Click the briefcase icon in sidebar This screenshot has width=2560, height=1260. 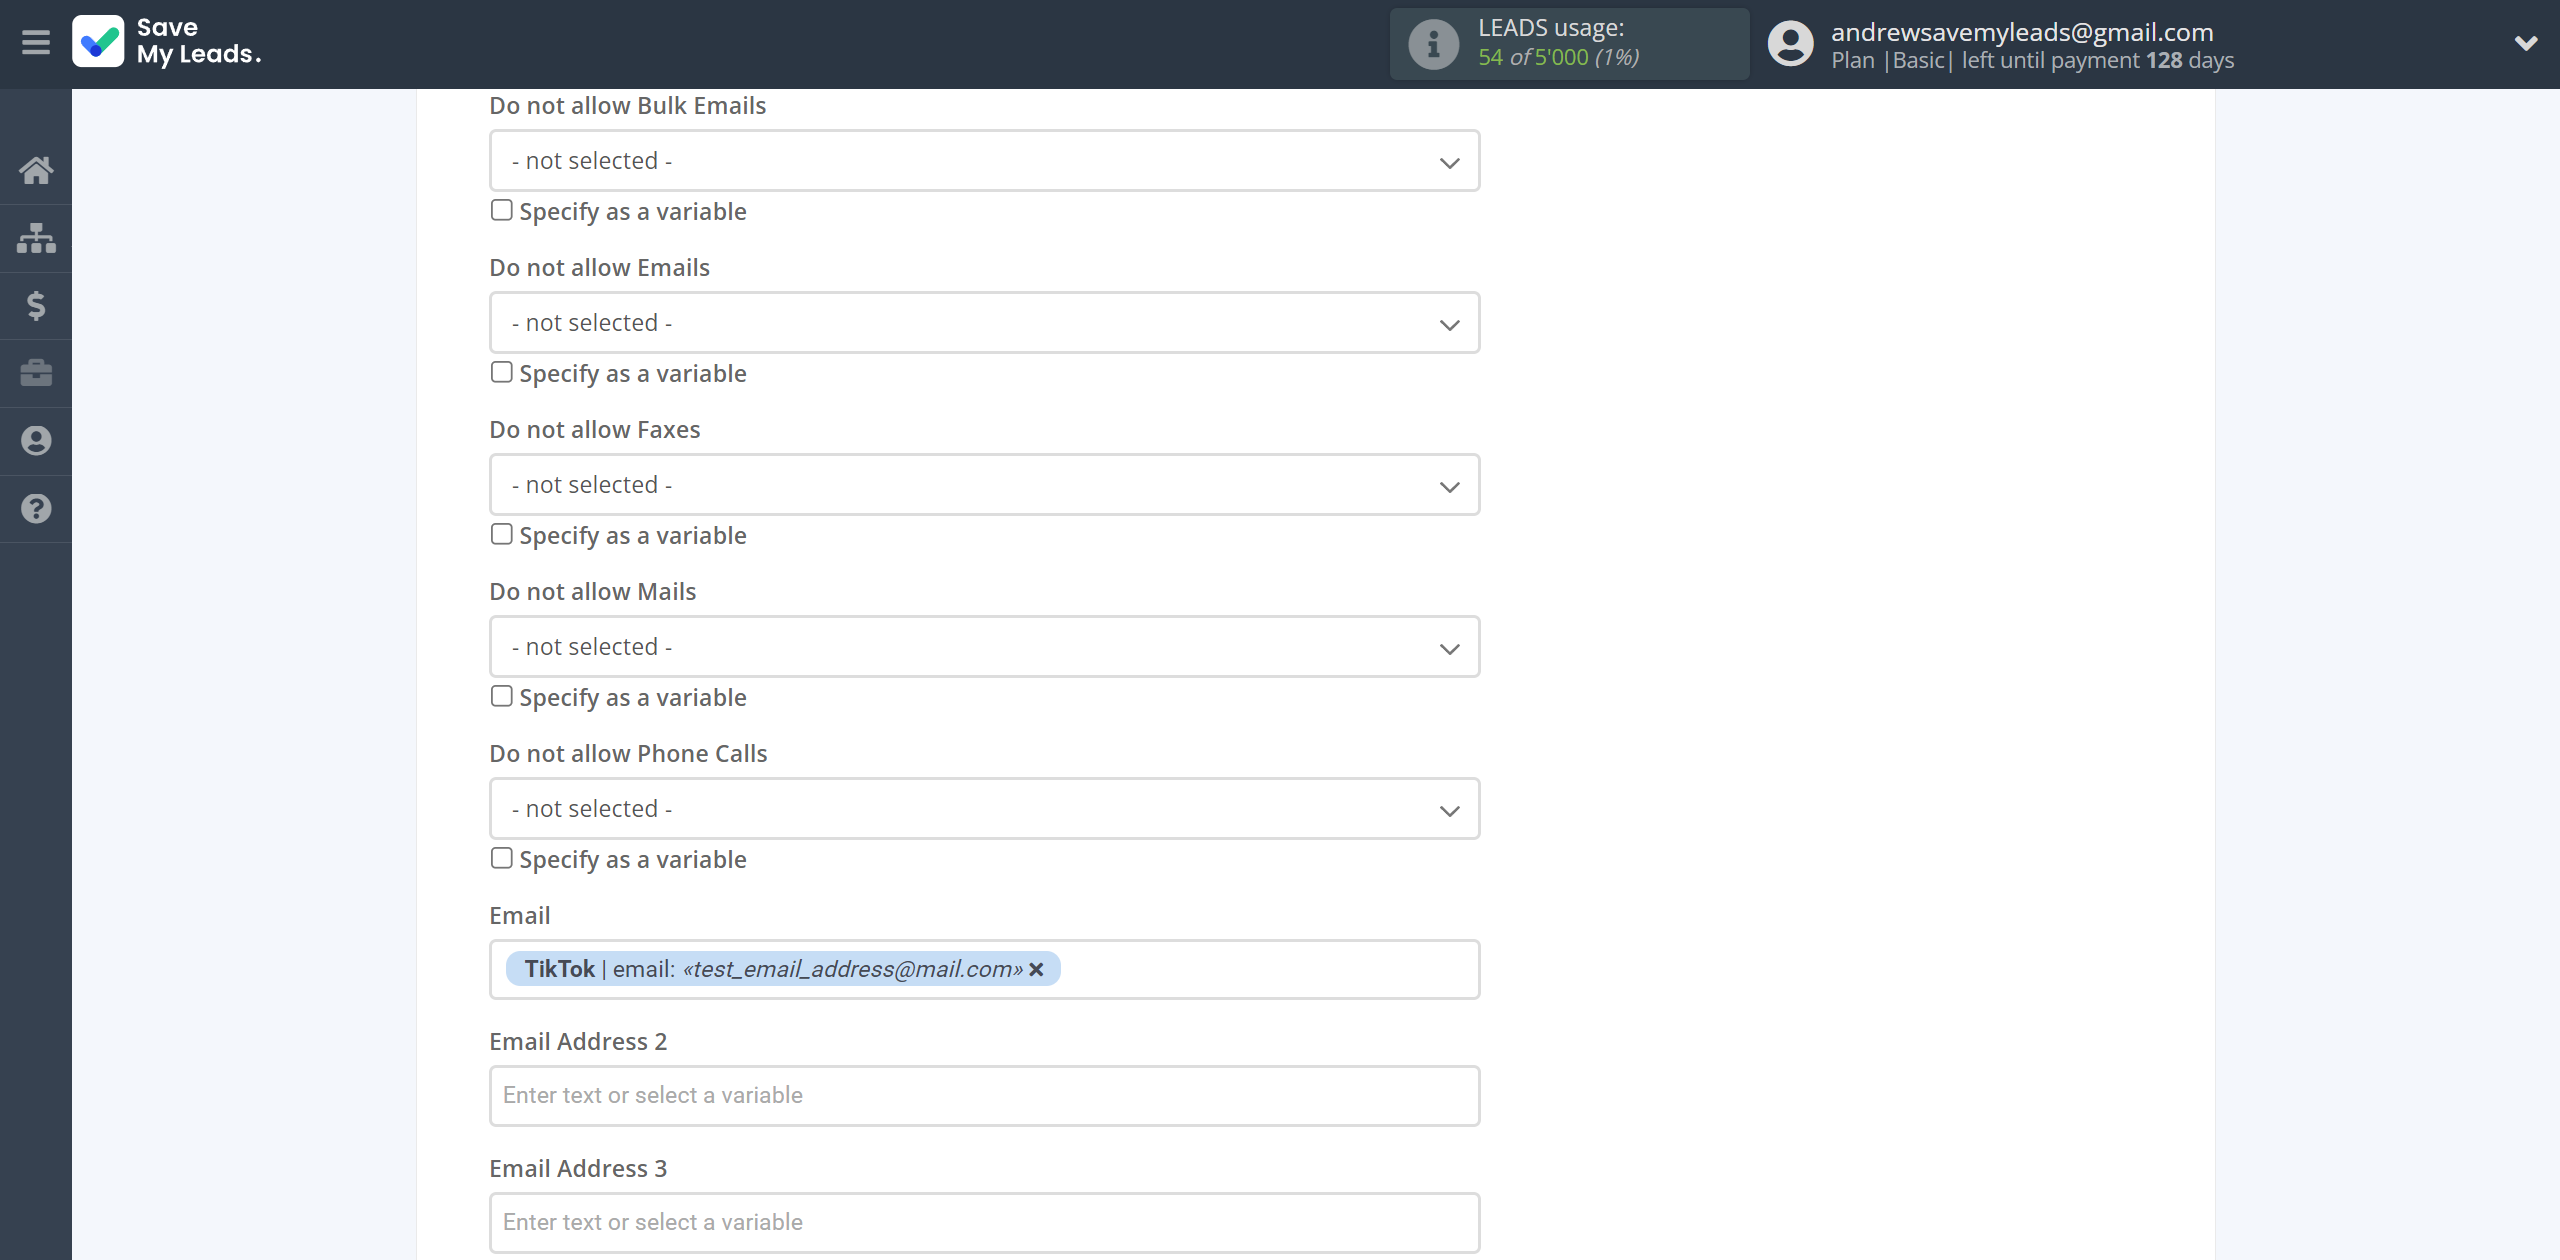click(x=36, y=373)
